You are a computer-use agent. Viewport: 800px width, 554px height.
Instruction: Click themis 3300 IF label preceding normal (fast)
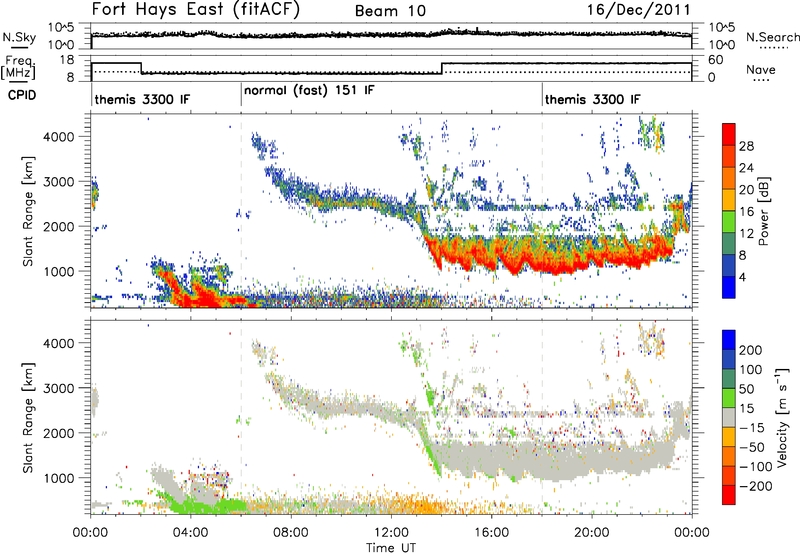142,99
